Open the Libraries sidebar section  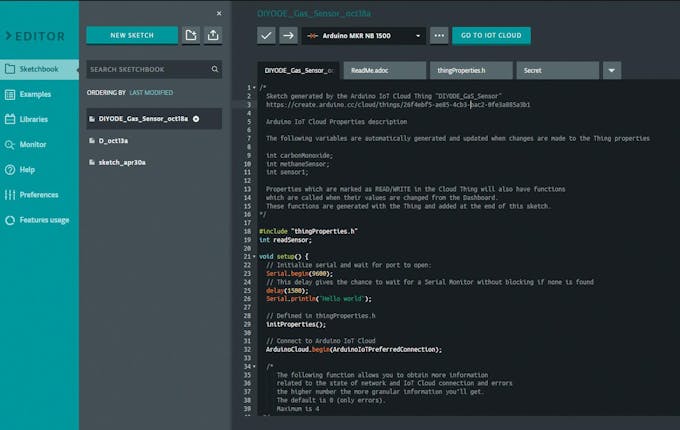click(x=38, y=119)
